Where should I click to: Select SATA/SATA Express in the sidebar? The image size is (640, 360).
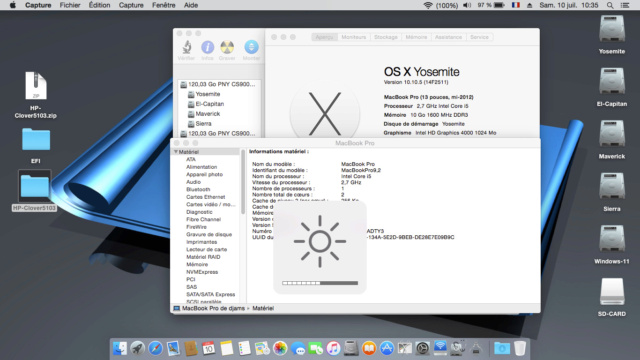(x=211, y=294)
